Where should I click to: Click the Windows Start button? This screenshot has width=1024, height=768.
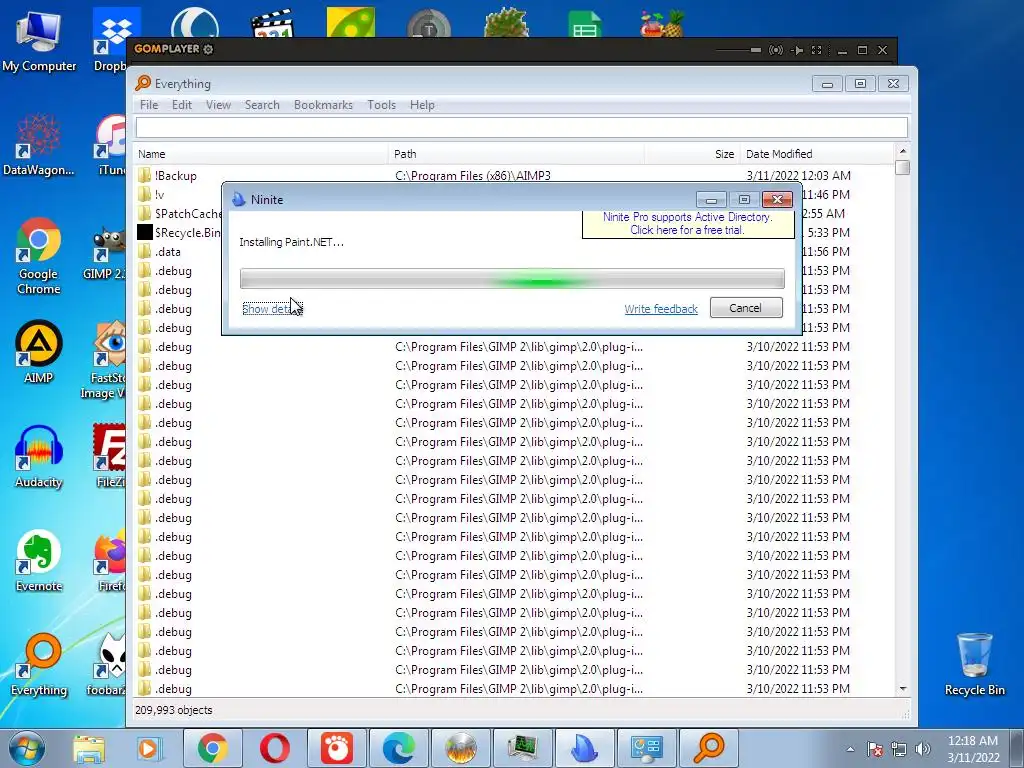[25, 748]
